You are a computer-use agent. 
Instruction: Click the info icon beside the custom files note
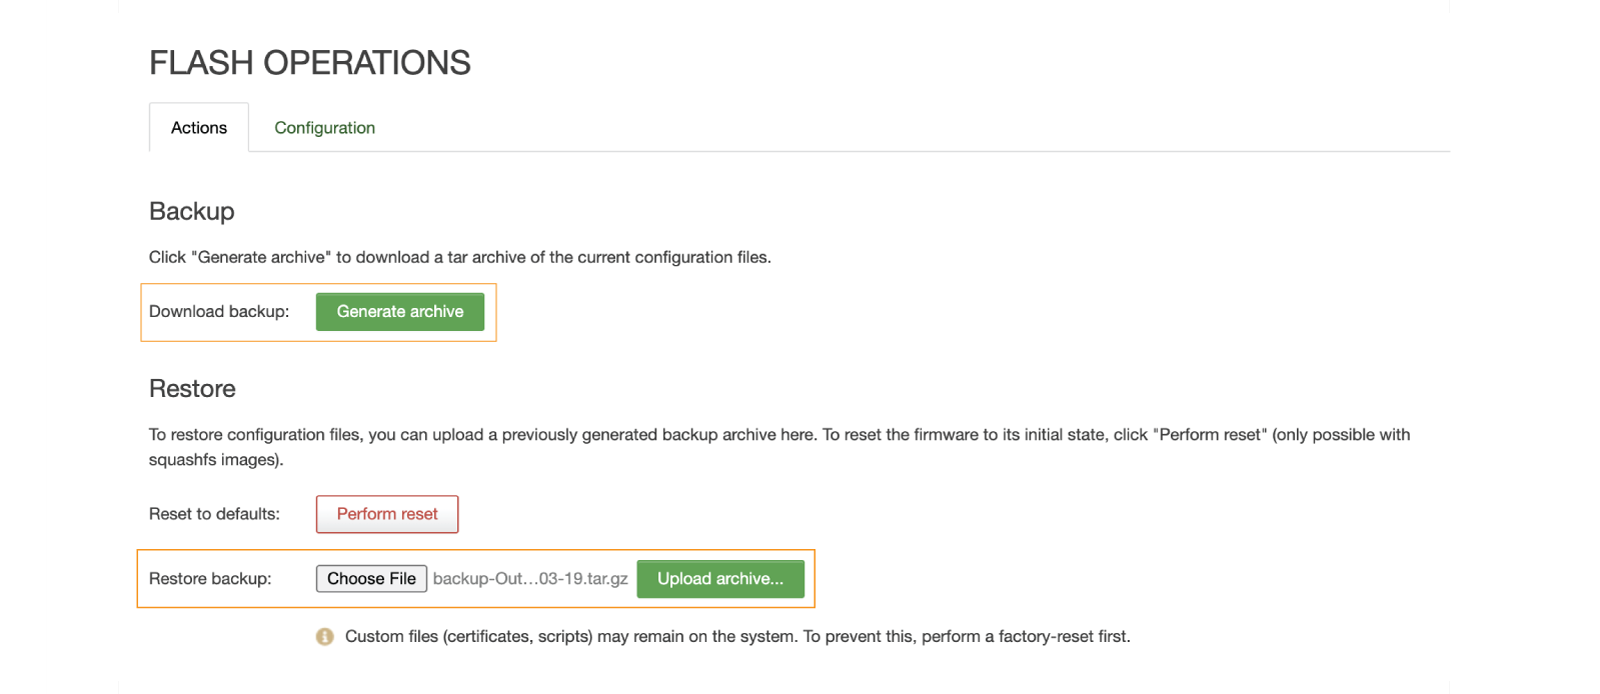tap(324, 636)
